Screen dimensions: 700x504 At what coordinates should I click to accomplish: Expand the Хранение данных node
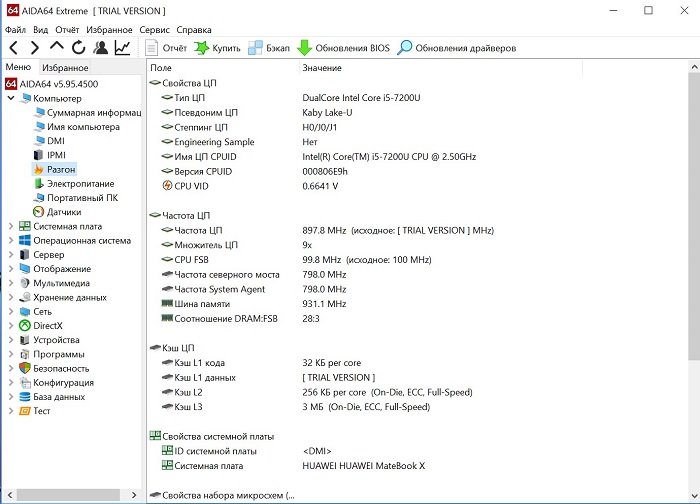pyautogui.click(x=11, y=297)
